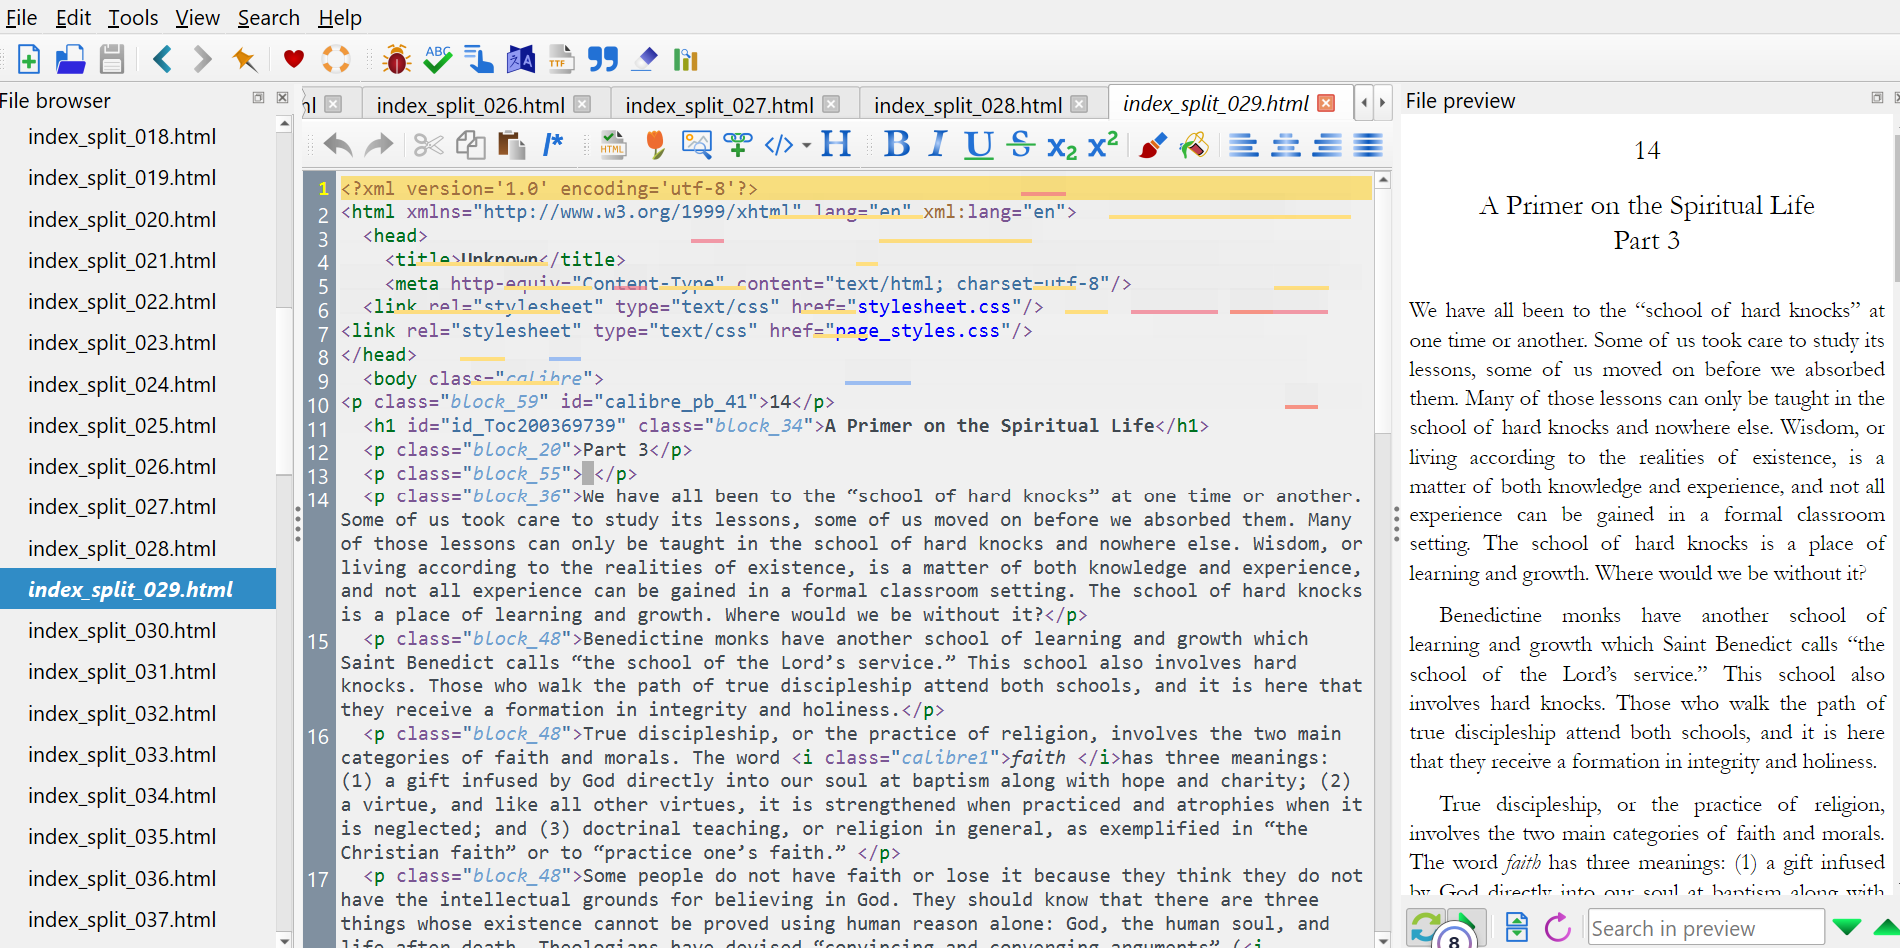This screenshot has height=948, width=1900.
Task: Open the Tools menu
Action: click(x=132, y=18)
